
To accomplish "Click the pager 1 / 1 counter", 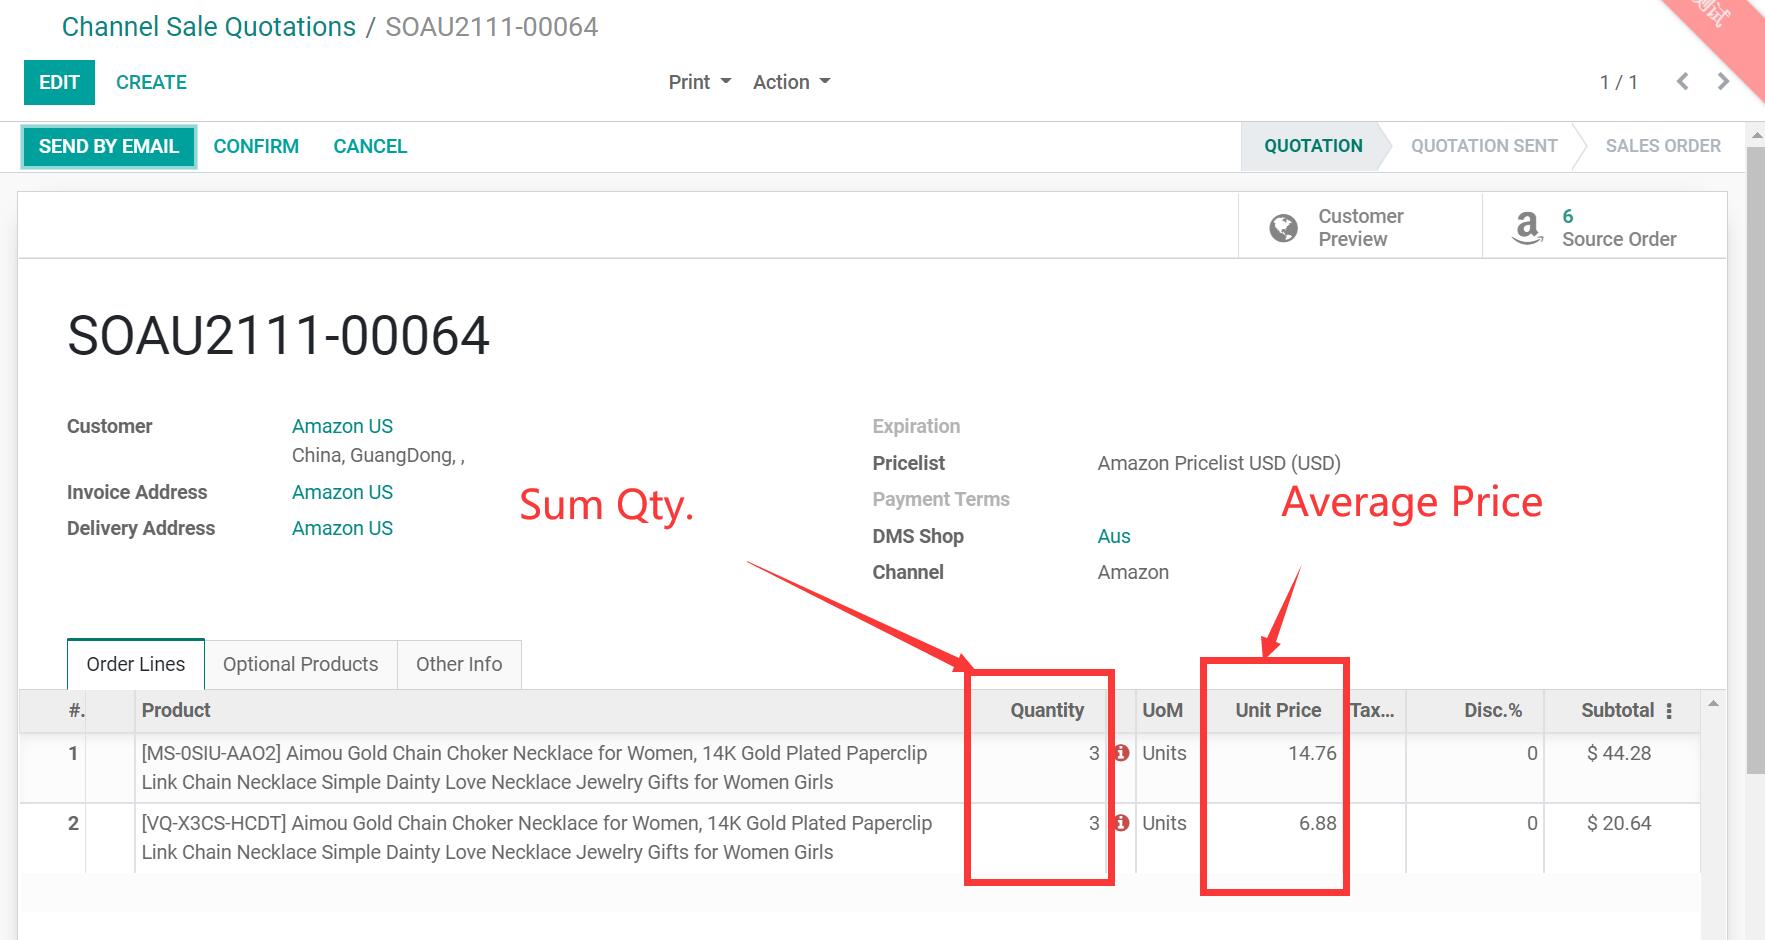I will [1618, 82].
